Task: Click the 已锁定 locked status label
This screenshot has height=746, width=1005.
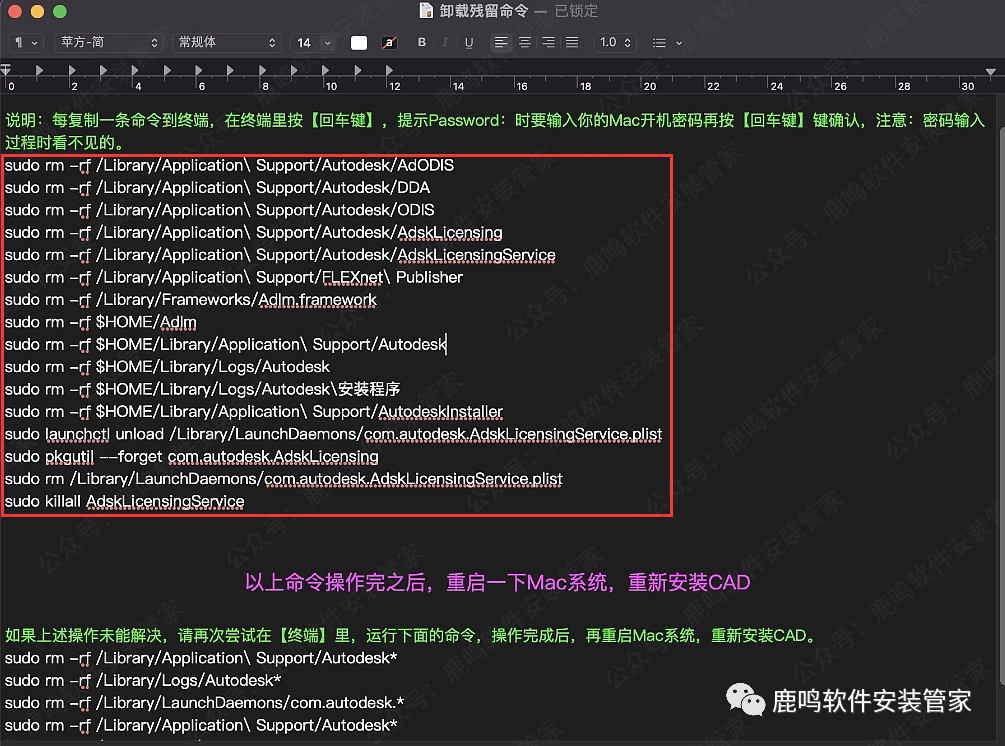Action: [x=576, y=11]
